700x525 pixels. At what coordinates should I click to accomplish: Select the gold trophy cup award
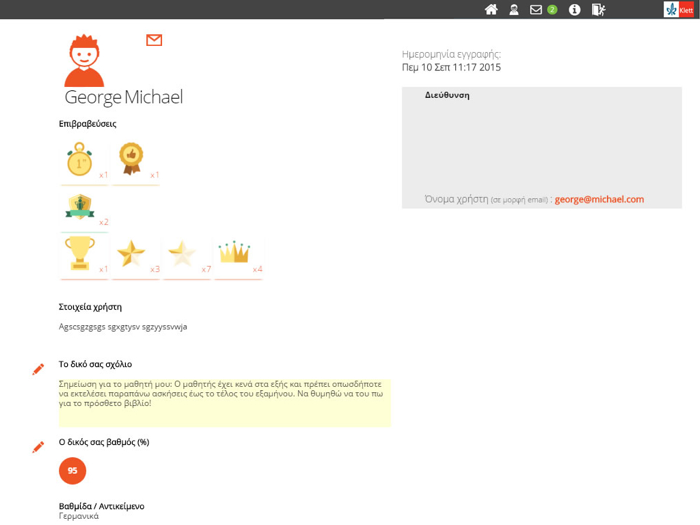[x=80, y=253]
